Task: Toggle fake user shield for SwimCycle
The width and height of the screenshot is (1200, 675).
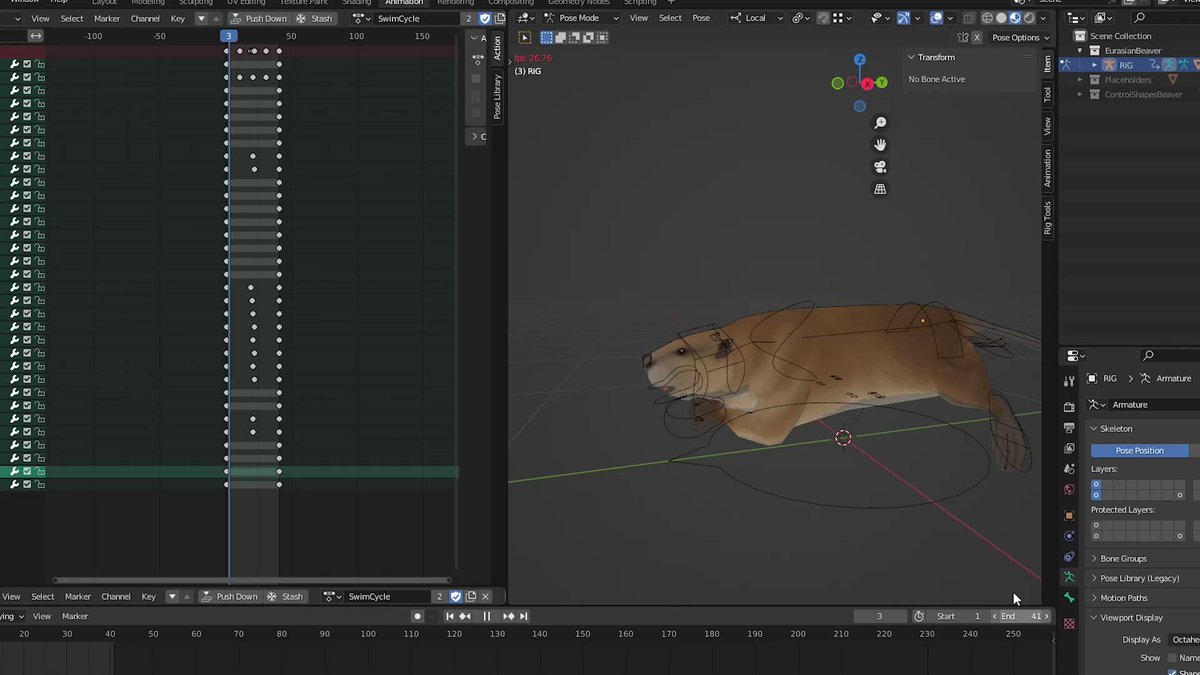Action: 486,18
